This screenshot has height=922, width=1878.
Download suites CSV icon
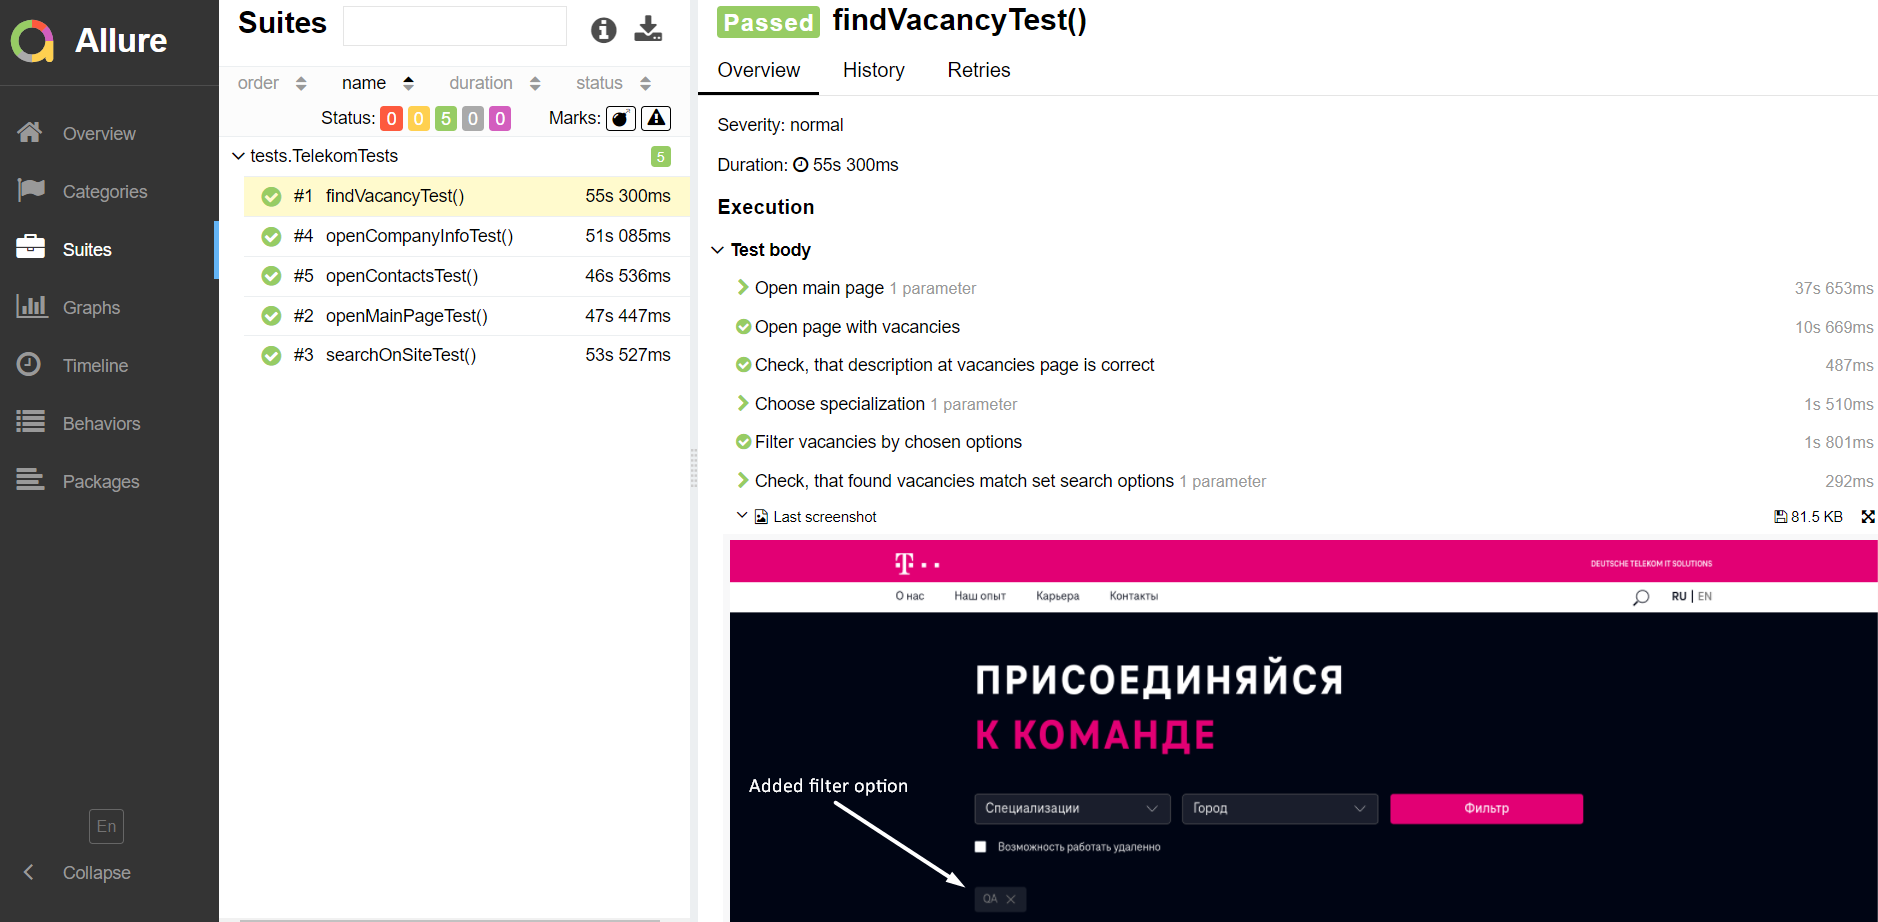tap(648, 29)
